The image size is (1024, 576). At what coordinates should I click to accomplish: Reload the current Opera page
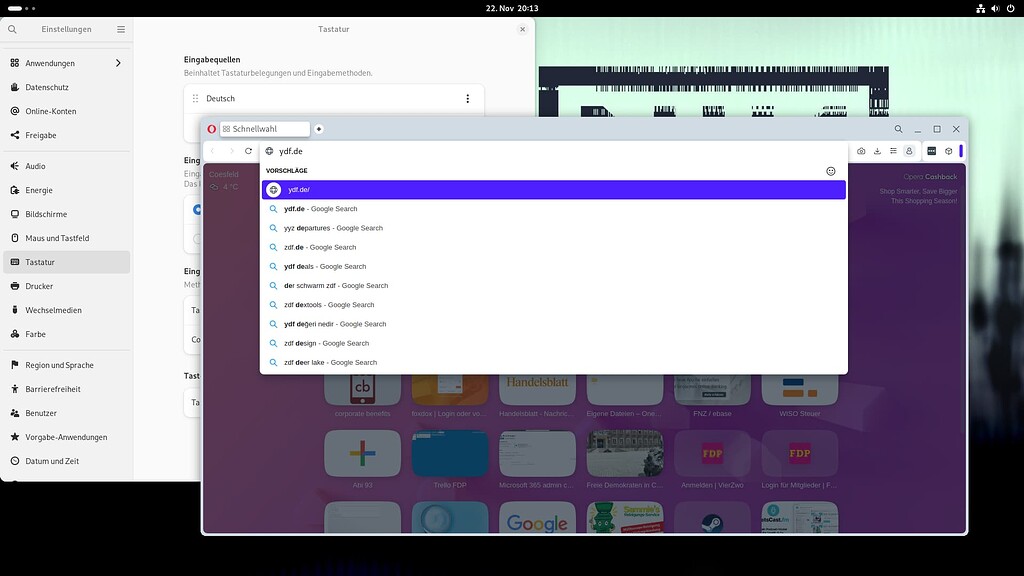point(248,151)
